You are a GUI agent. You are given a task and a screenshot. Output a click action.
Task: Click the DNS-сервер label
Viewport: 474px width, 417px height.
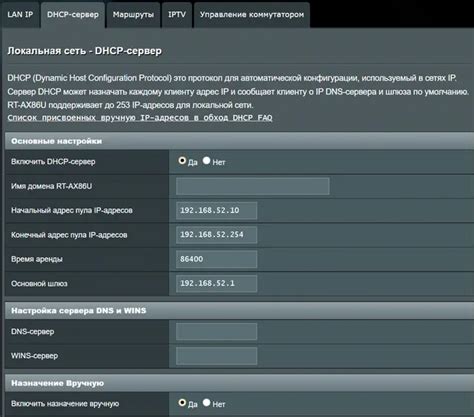(33, 332)
